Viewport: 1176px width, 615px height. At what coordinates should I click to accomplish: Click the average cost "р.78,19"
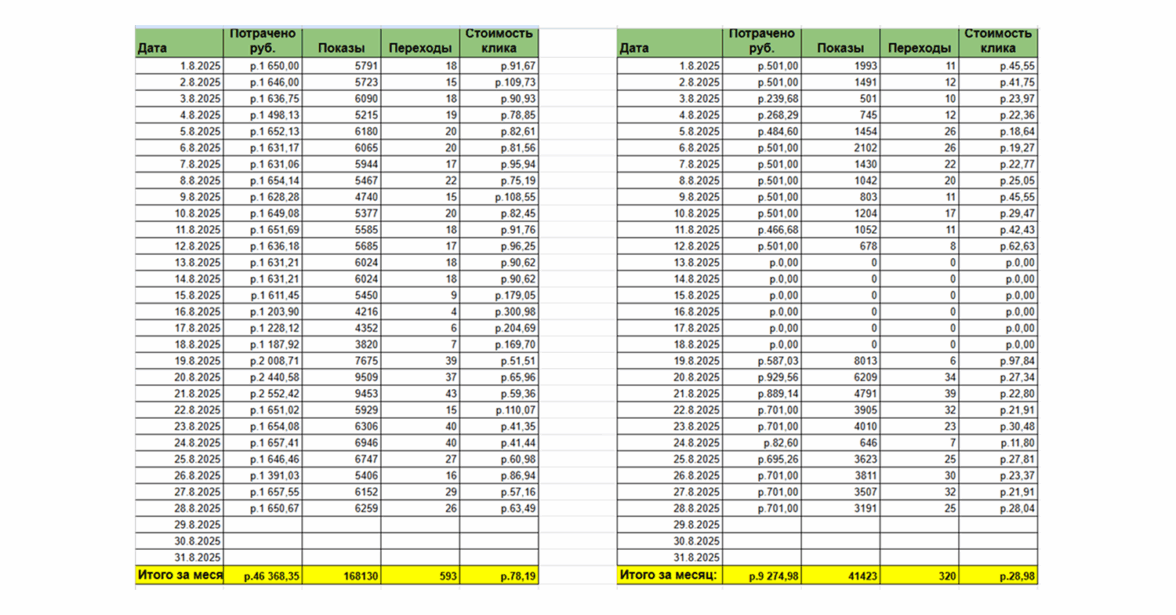499,576
